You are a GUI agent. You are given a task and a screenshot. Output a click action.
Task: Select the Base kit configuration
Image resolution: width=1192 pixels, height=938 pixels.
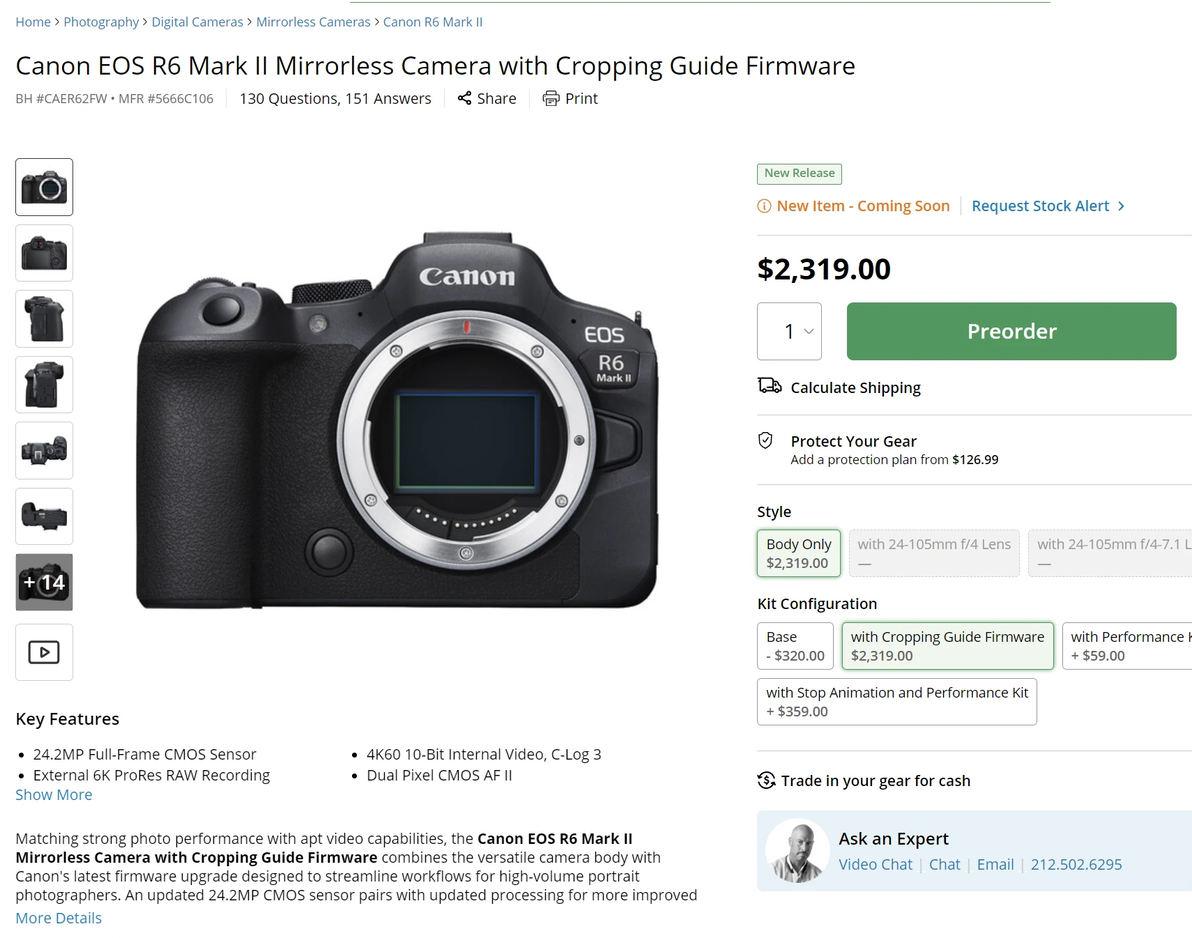795,646
